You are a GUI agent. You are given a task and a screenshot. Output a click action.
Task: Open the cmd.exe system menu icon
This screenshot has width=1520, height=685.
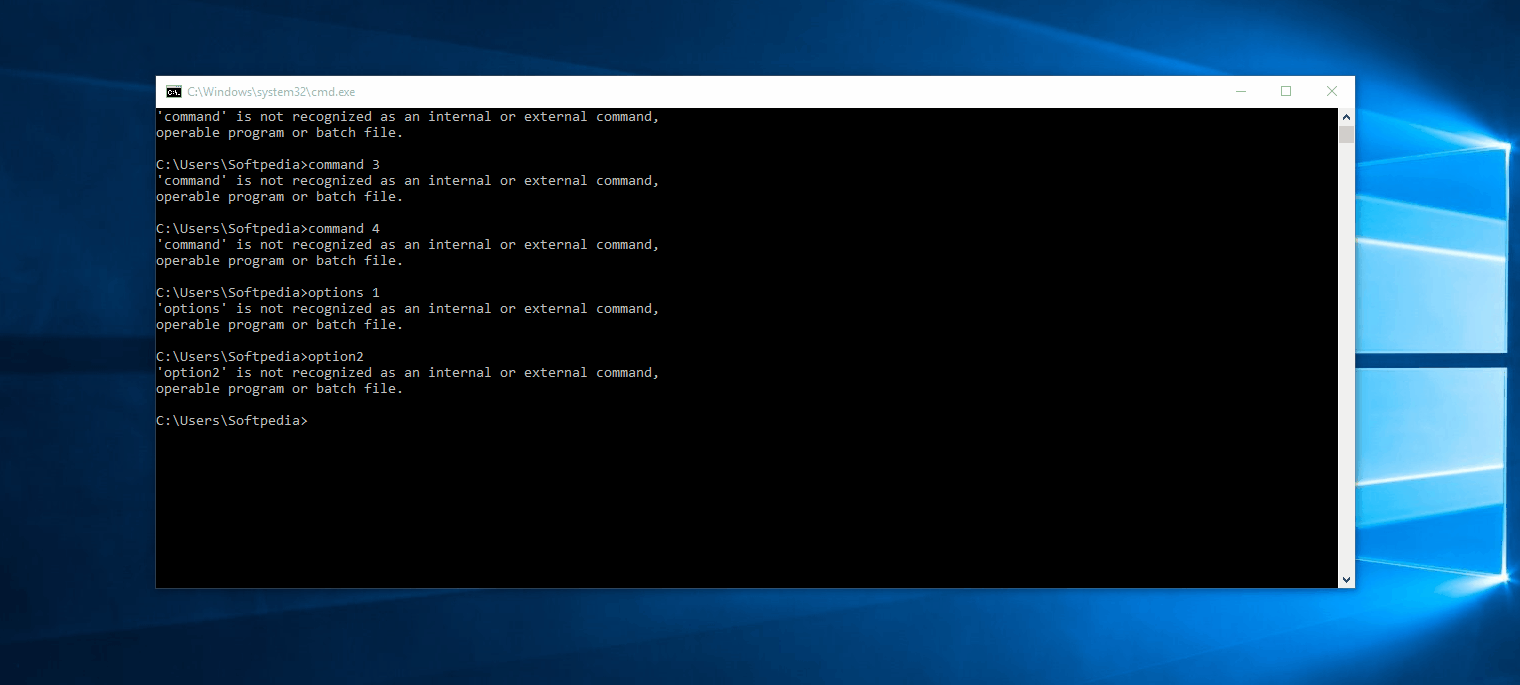click(x=174, y=92)
